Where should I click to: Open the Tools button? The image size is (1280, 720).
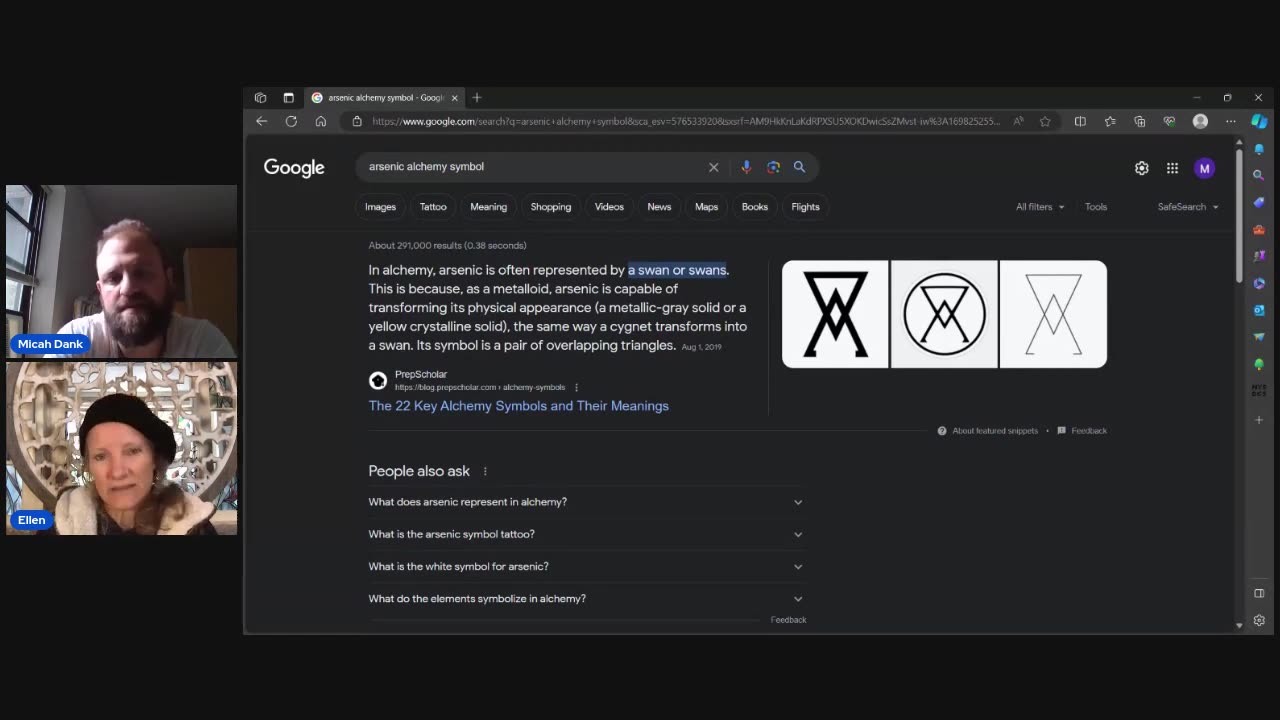coord(1096,207)
